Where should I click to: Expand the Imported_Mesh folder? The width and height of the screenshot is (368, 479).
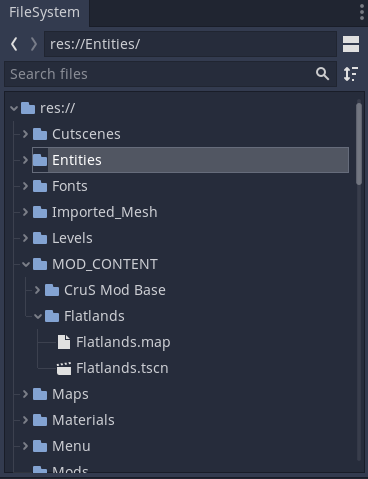(25, 212)
